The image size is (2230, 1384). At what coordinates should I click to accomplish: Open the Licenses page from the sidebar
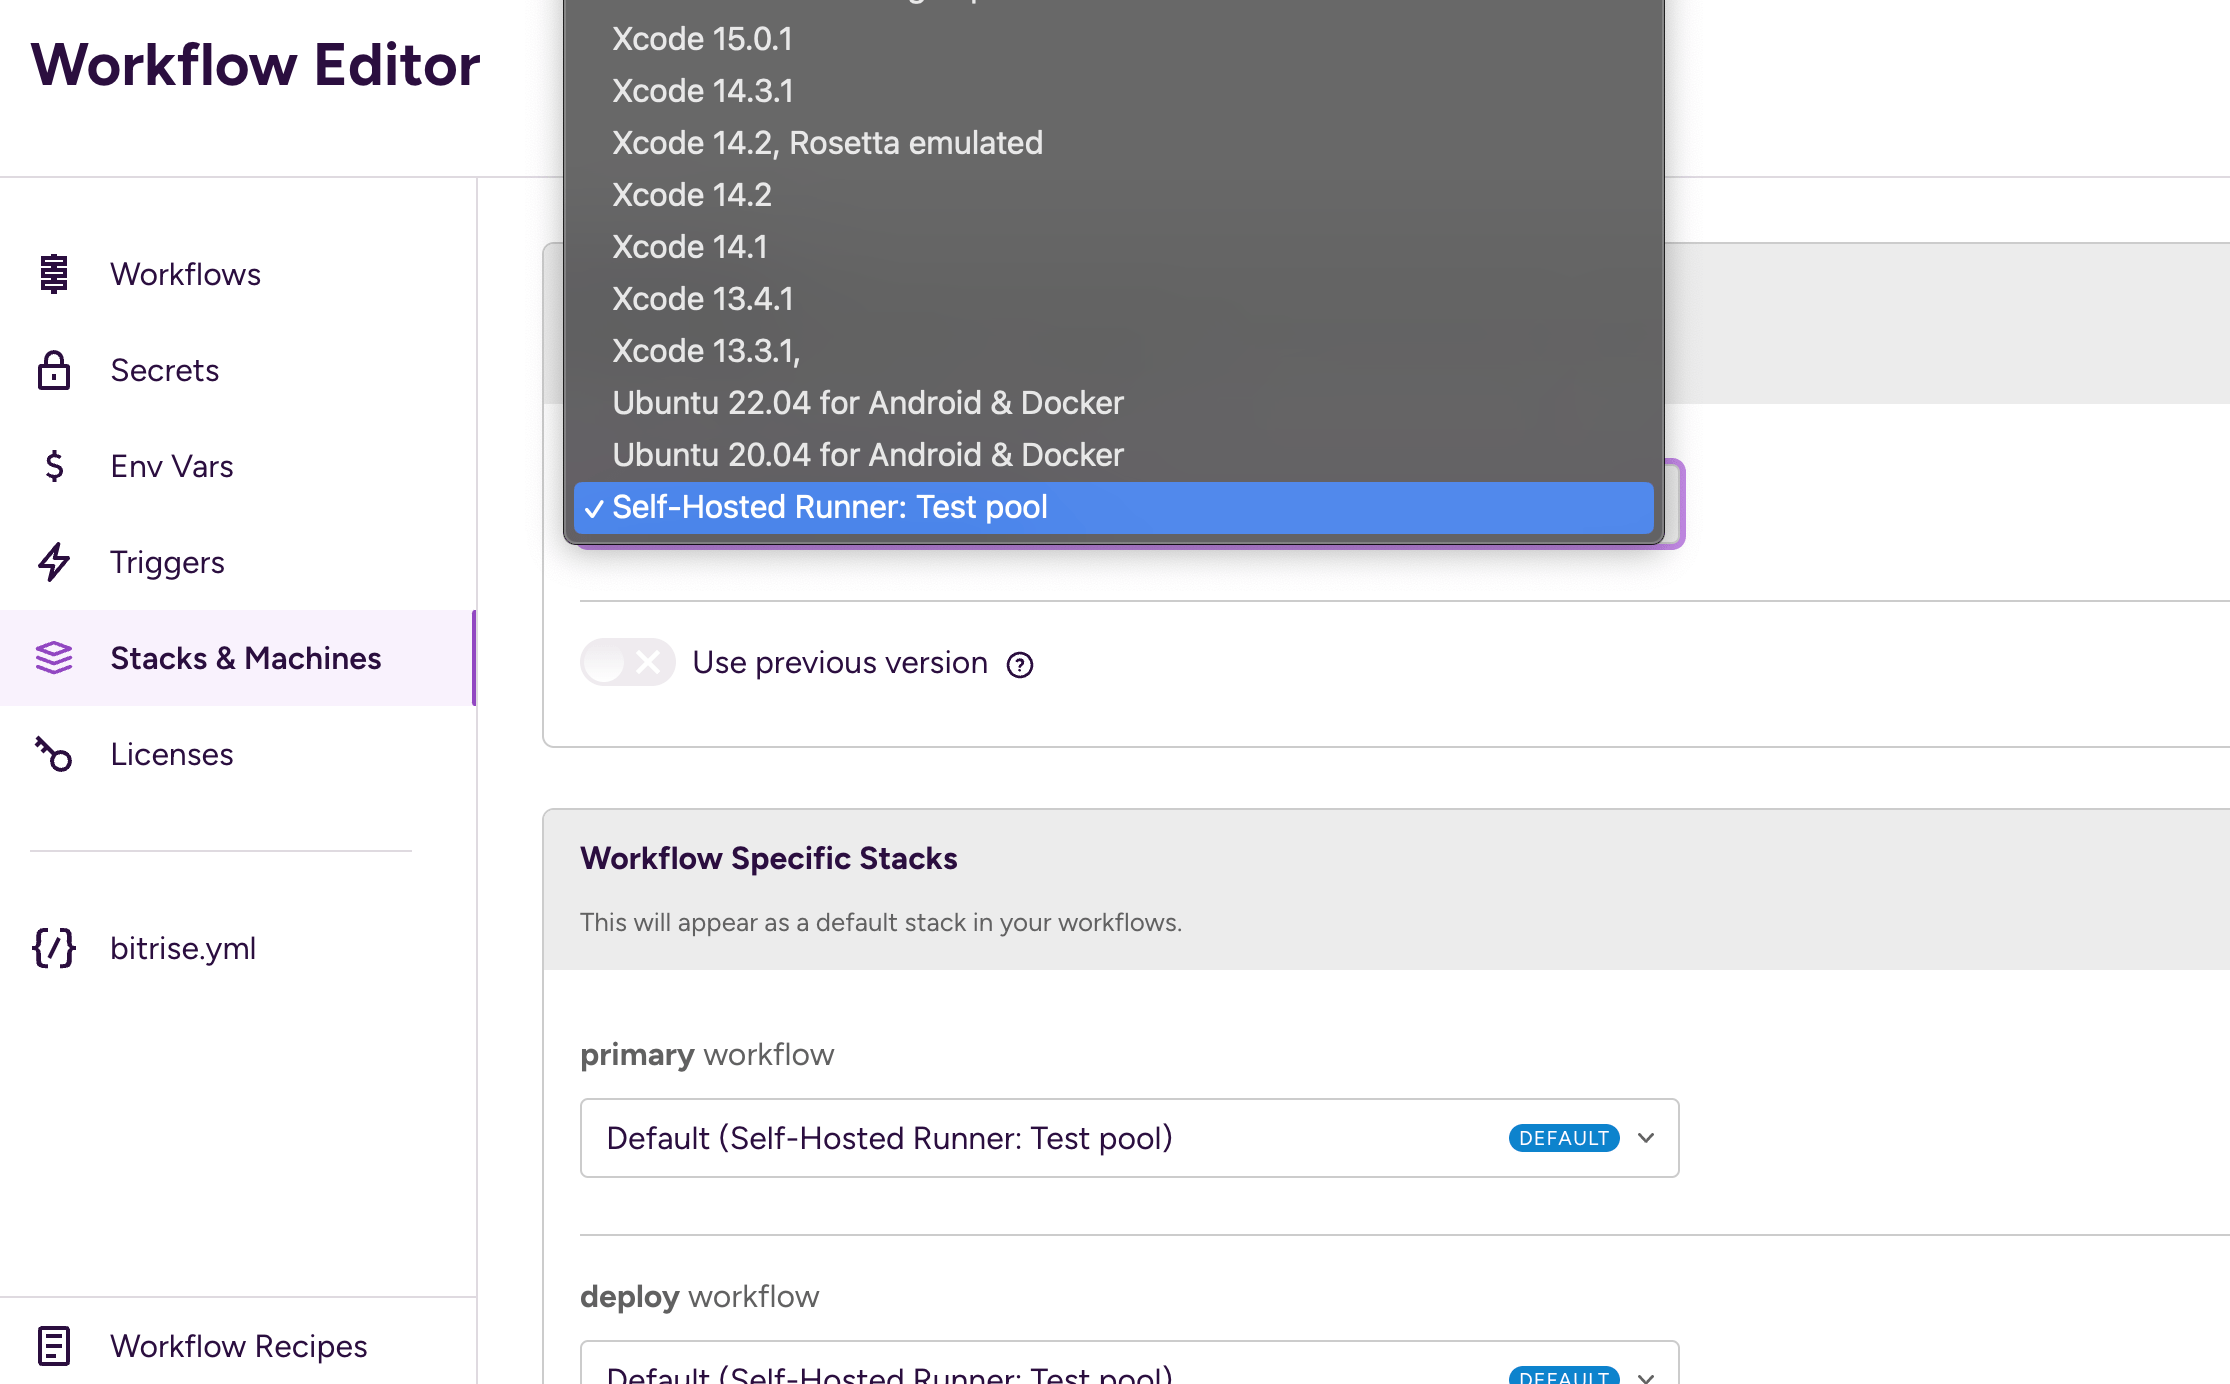(x=171, y=754)
